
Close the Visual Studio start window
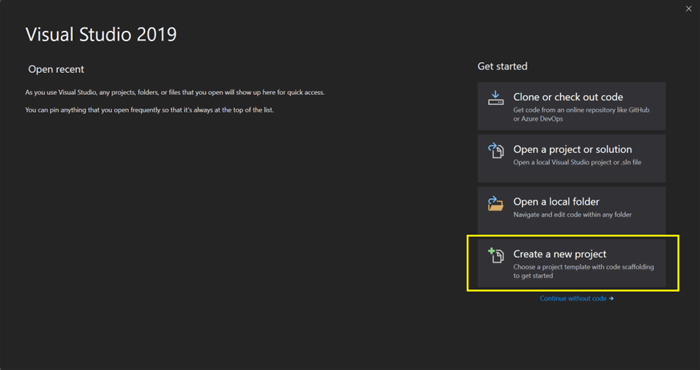tap(688, 9)
